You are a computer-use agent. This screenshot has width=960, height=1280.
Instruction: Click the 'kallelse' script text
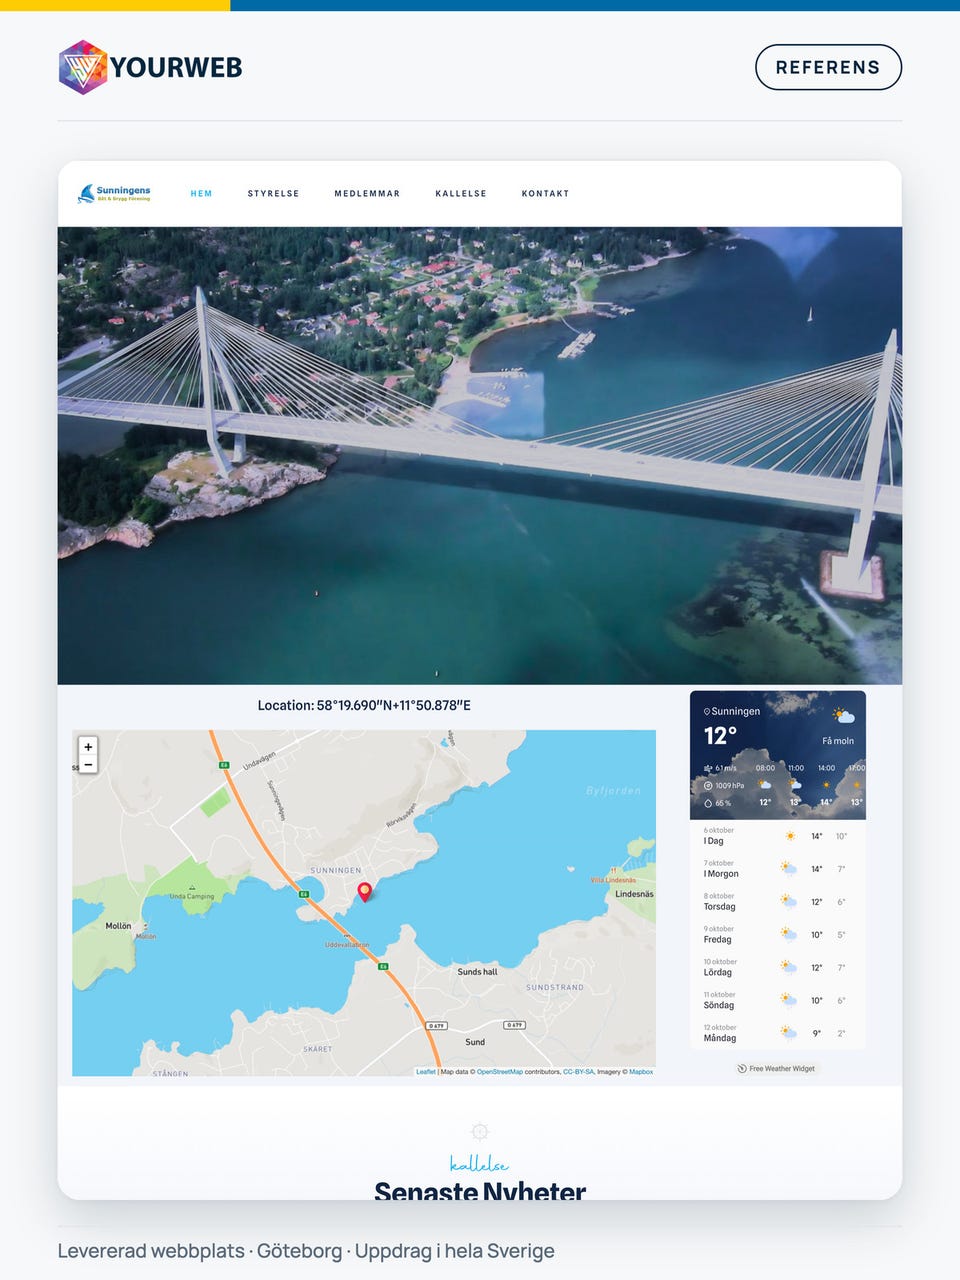[x=480, y=1164]
